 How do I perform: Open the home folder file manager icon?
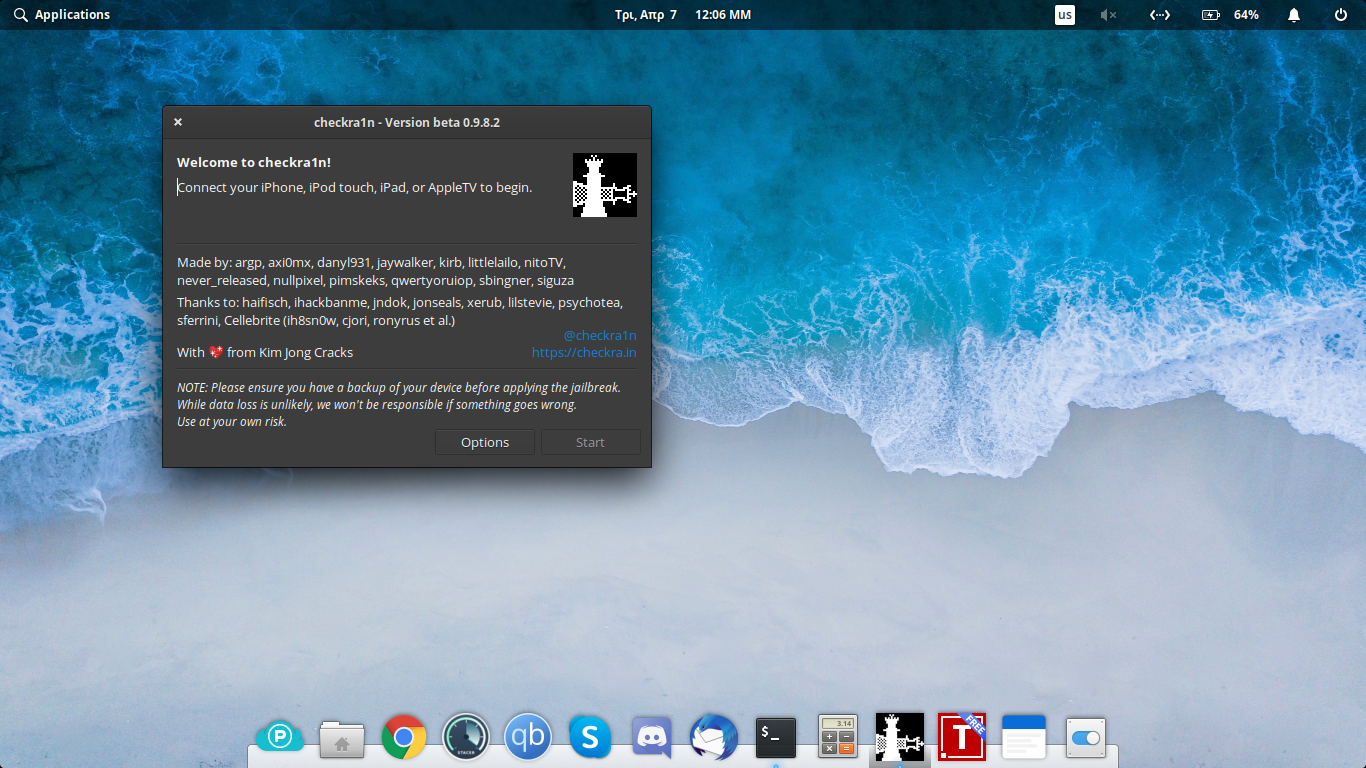341,737
